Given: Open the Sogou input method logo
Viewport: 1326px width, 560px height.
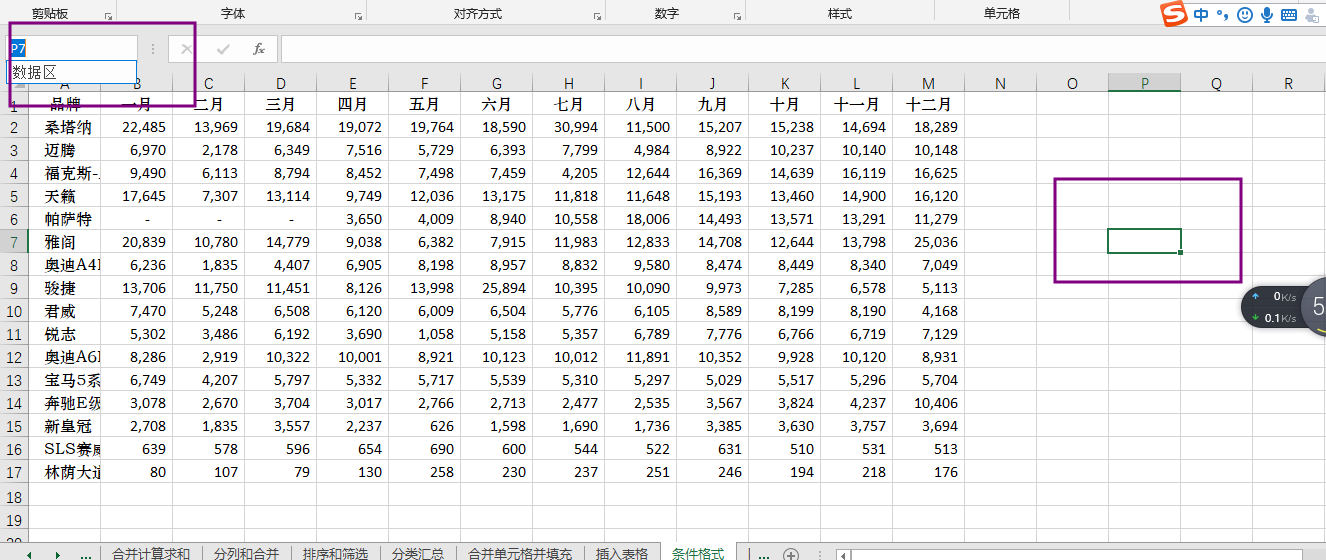Looking at the screenshot, I should [x=1173, y=14].
